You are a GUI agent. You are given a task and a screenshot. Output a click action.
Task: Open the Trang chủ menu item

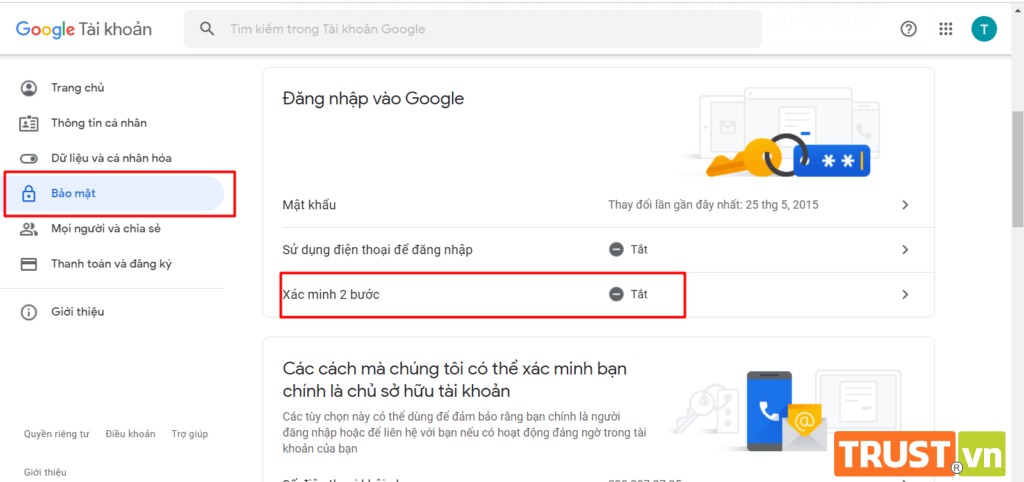click(112, 88)
